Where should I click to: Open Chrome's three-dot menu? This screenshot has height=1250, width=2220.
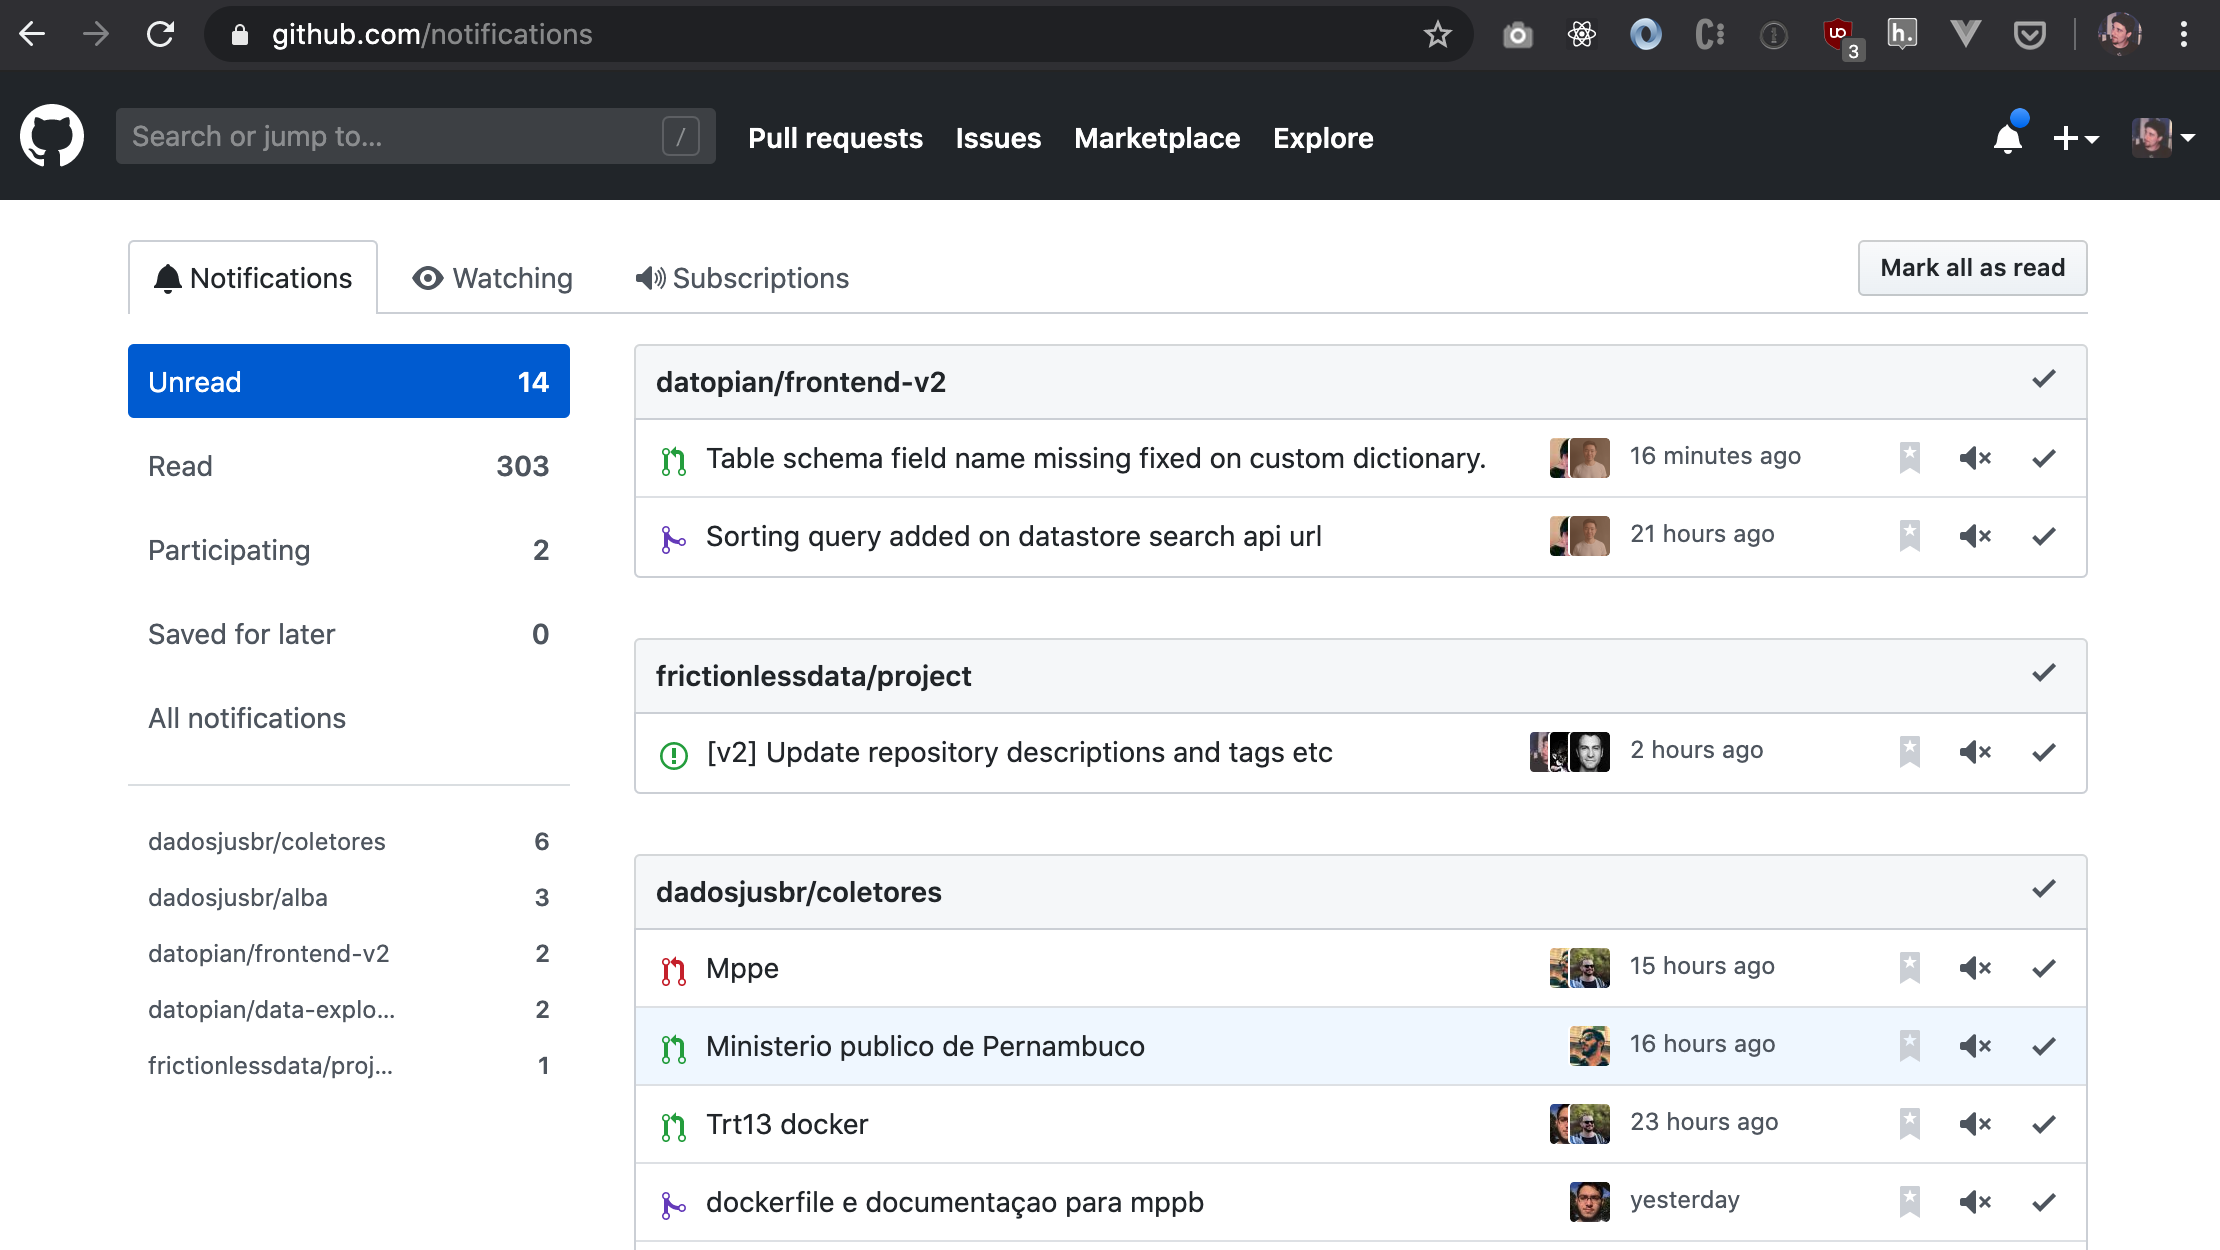click(x=2183, y=35)
